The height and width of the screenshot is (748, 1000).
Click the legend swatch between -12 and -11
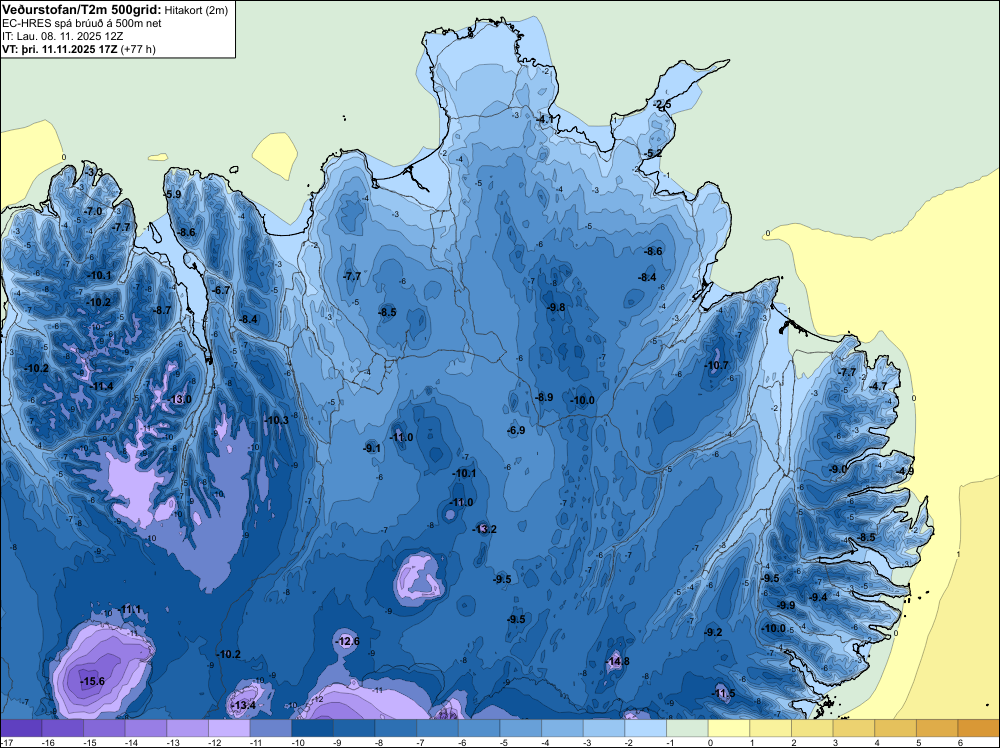pyautogui.click(x=229, y=728)
